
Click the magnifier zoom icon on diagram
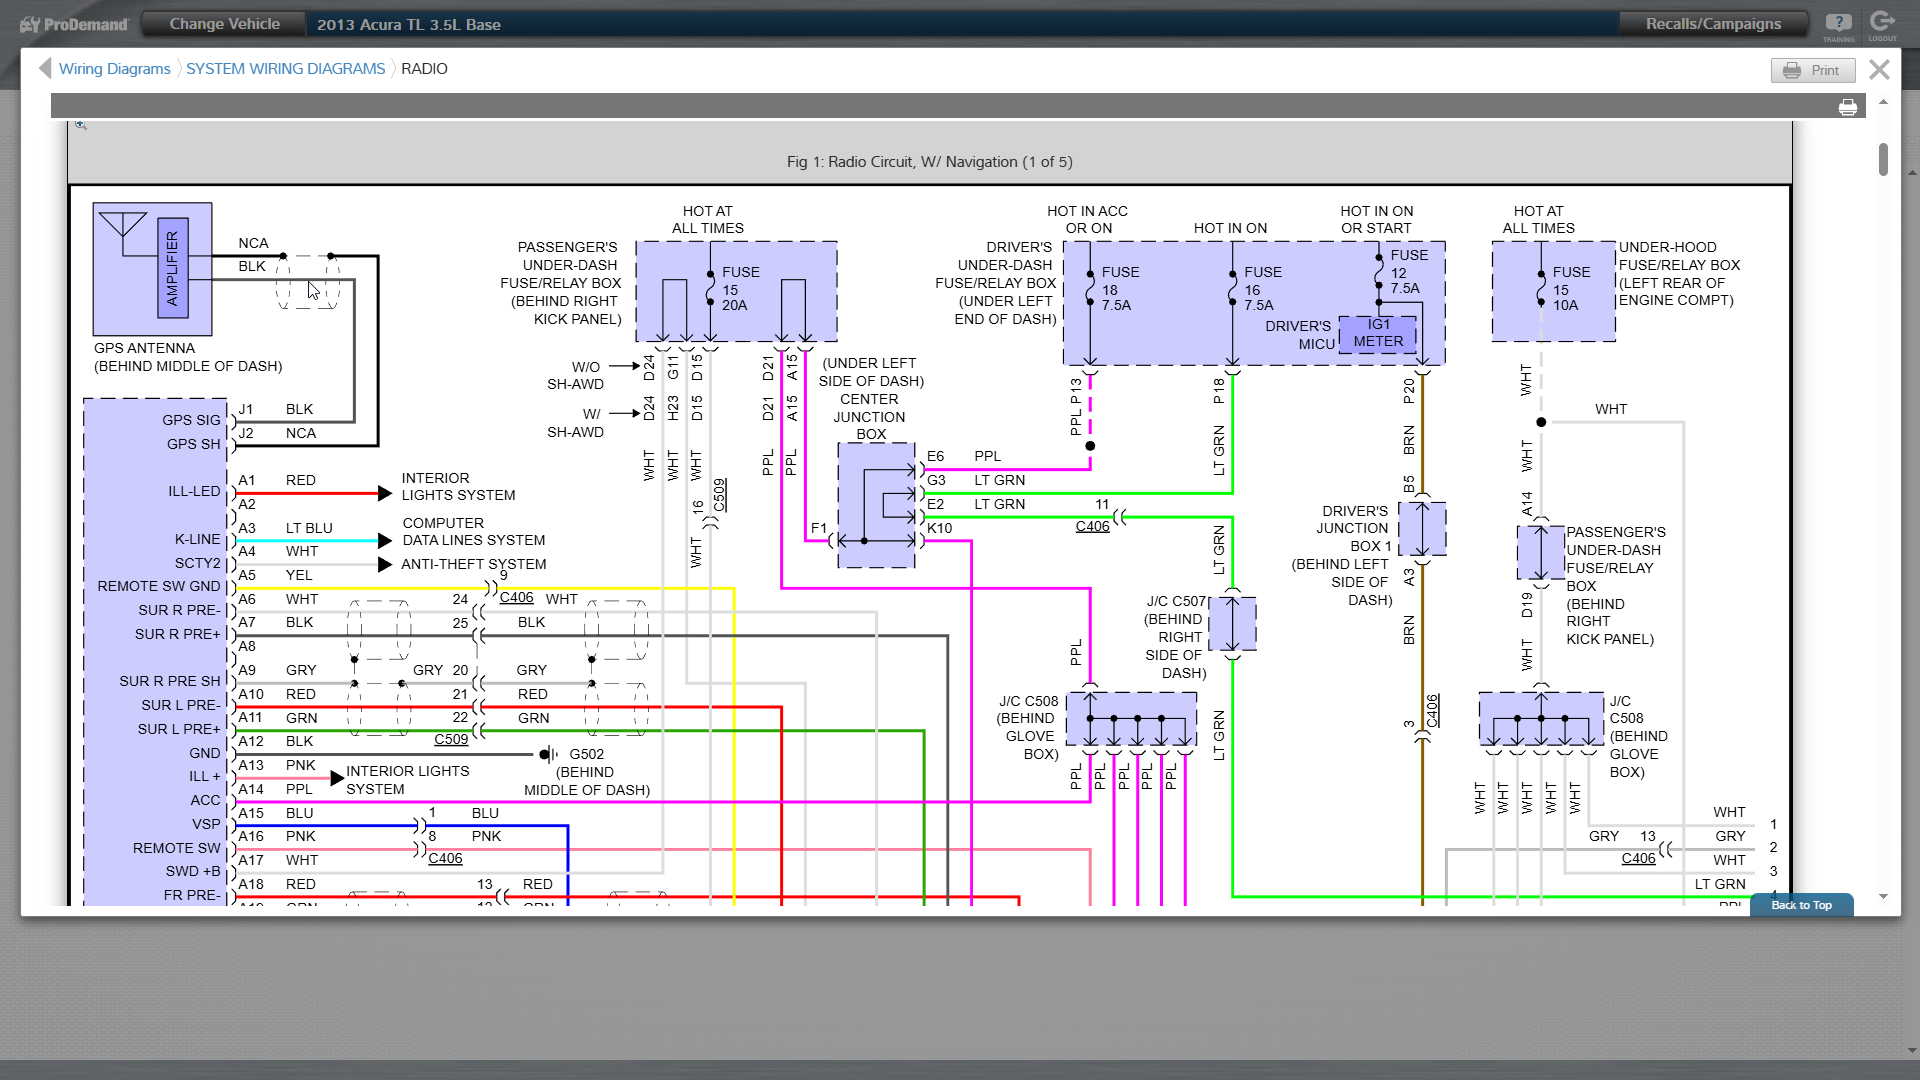click(x=81, y=125)
